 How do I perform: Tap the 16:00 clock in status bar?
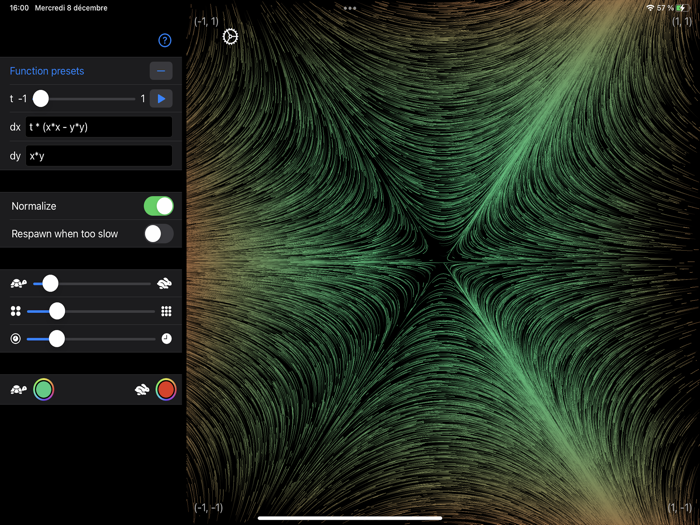(x=19, y=8)
